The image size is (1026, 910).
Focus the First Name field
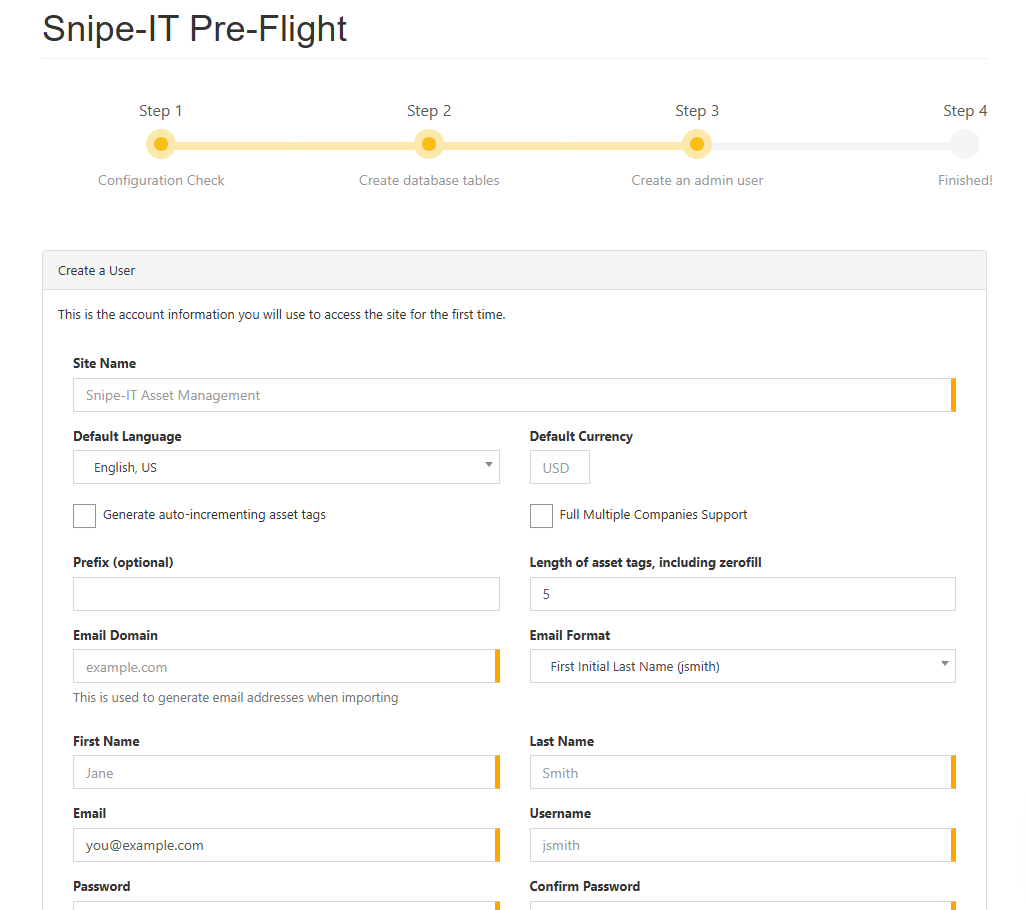tap(284, 773)
